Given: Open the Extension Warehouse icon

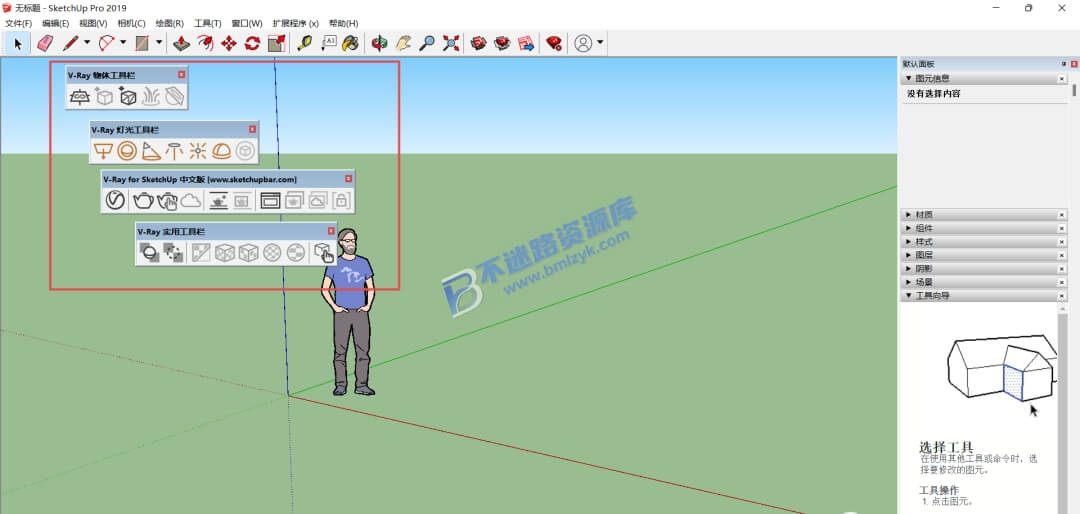Looking at the screenshot, I should 502,43.
